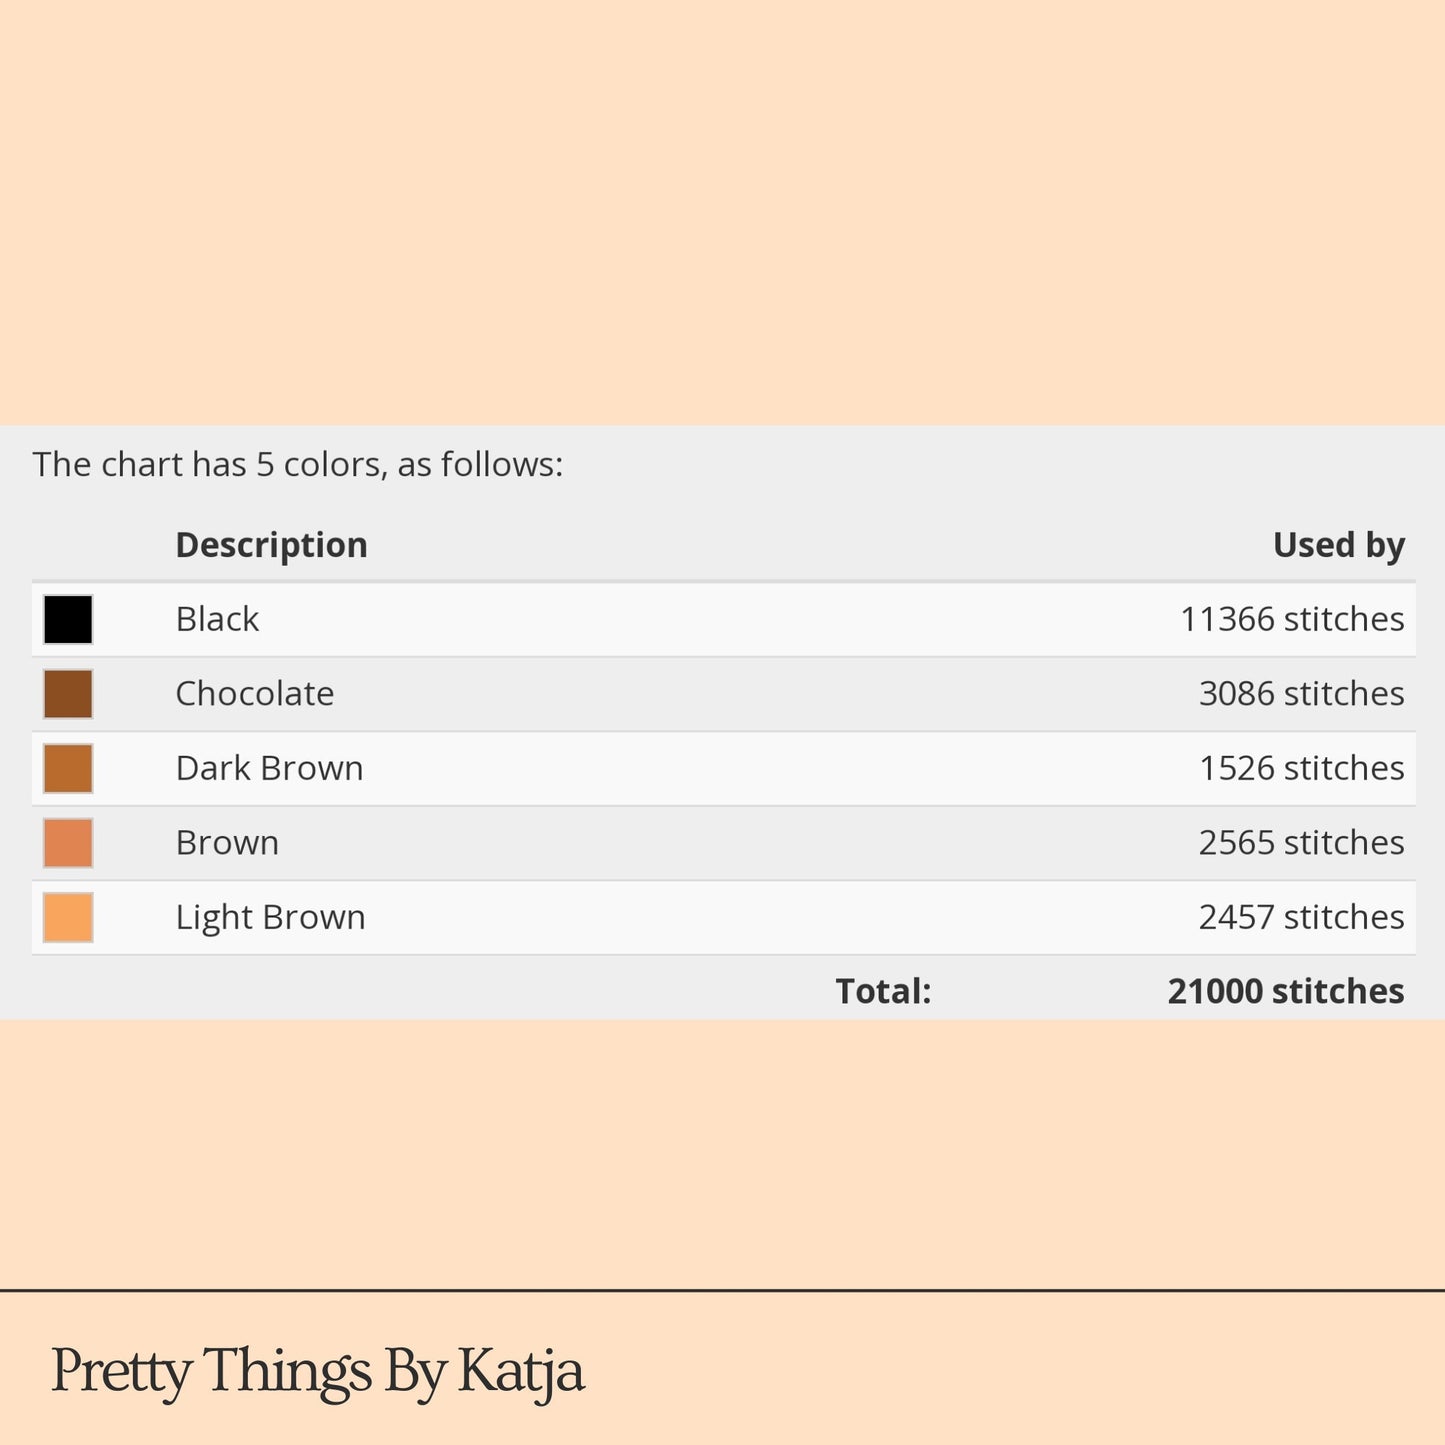Click the 2565 stitches count
The image size is (1445, 1445).
[x=1302, y=842]
